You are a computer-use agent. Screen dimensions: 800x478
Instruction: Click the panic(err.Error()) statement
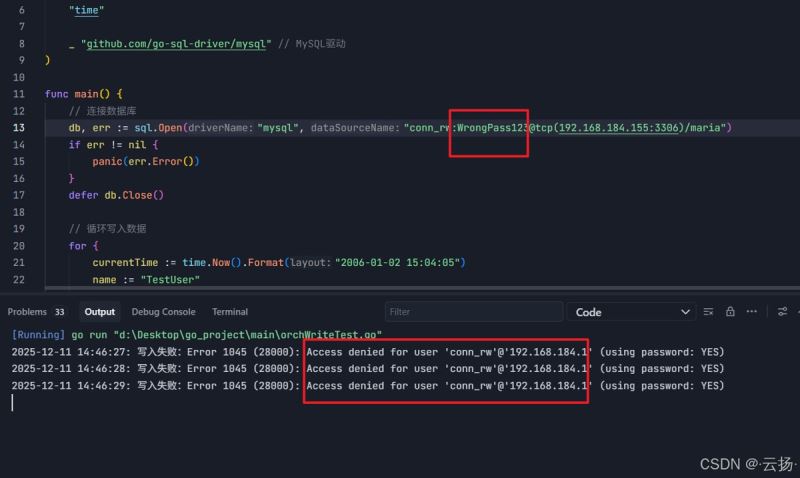[146, 161]
